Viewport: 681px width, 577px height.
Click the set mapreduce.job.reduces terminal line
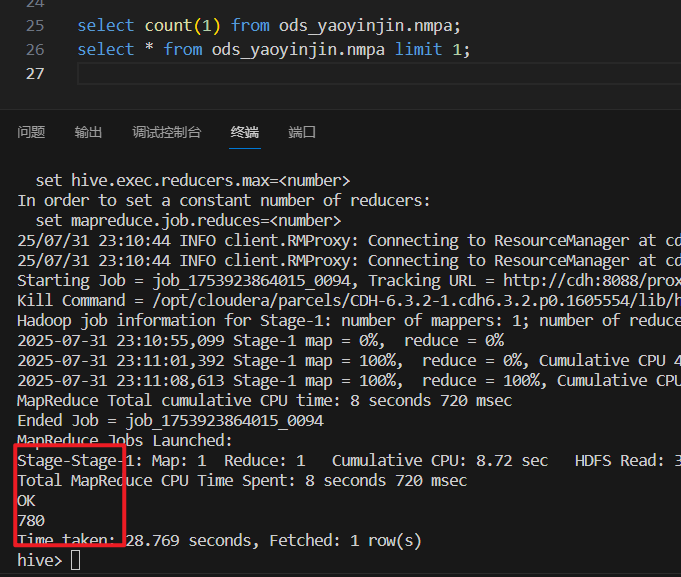(188, 220)
